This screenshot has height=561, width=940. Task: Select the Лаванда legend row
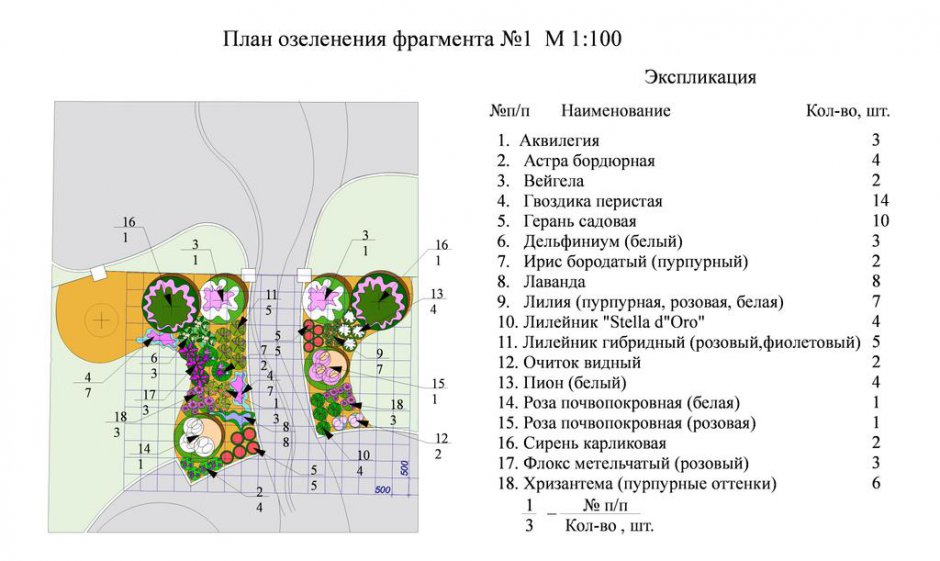click(551, 282)
